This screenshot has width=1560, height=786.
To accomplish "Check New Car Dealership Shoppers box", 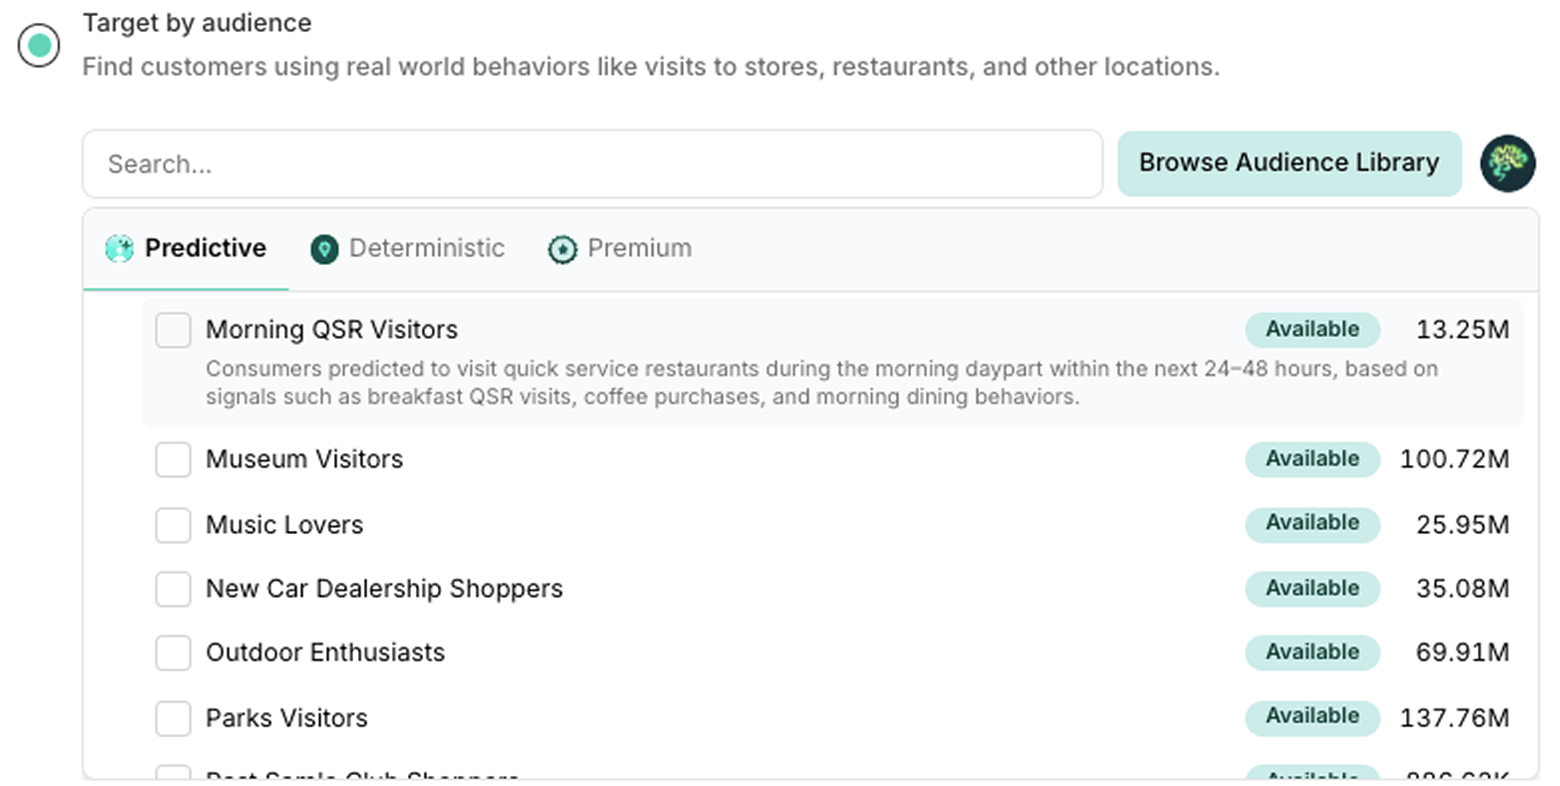I will [173, 589].
